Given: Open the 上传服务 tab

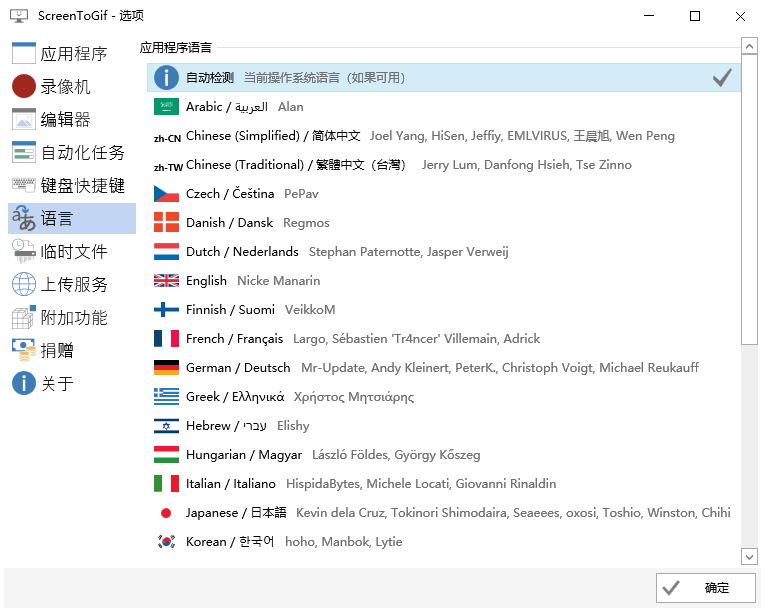Looking at the screenshot, I should [x=72, y=284].
